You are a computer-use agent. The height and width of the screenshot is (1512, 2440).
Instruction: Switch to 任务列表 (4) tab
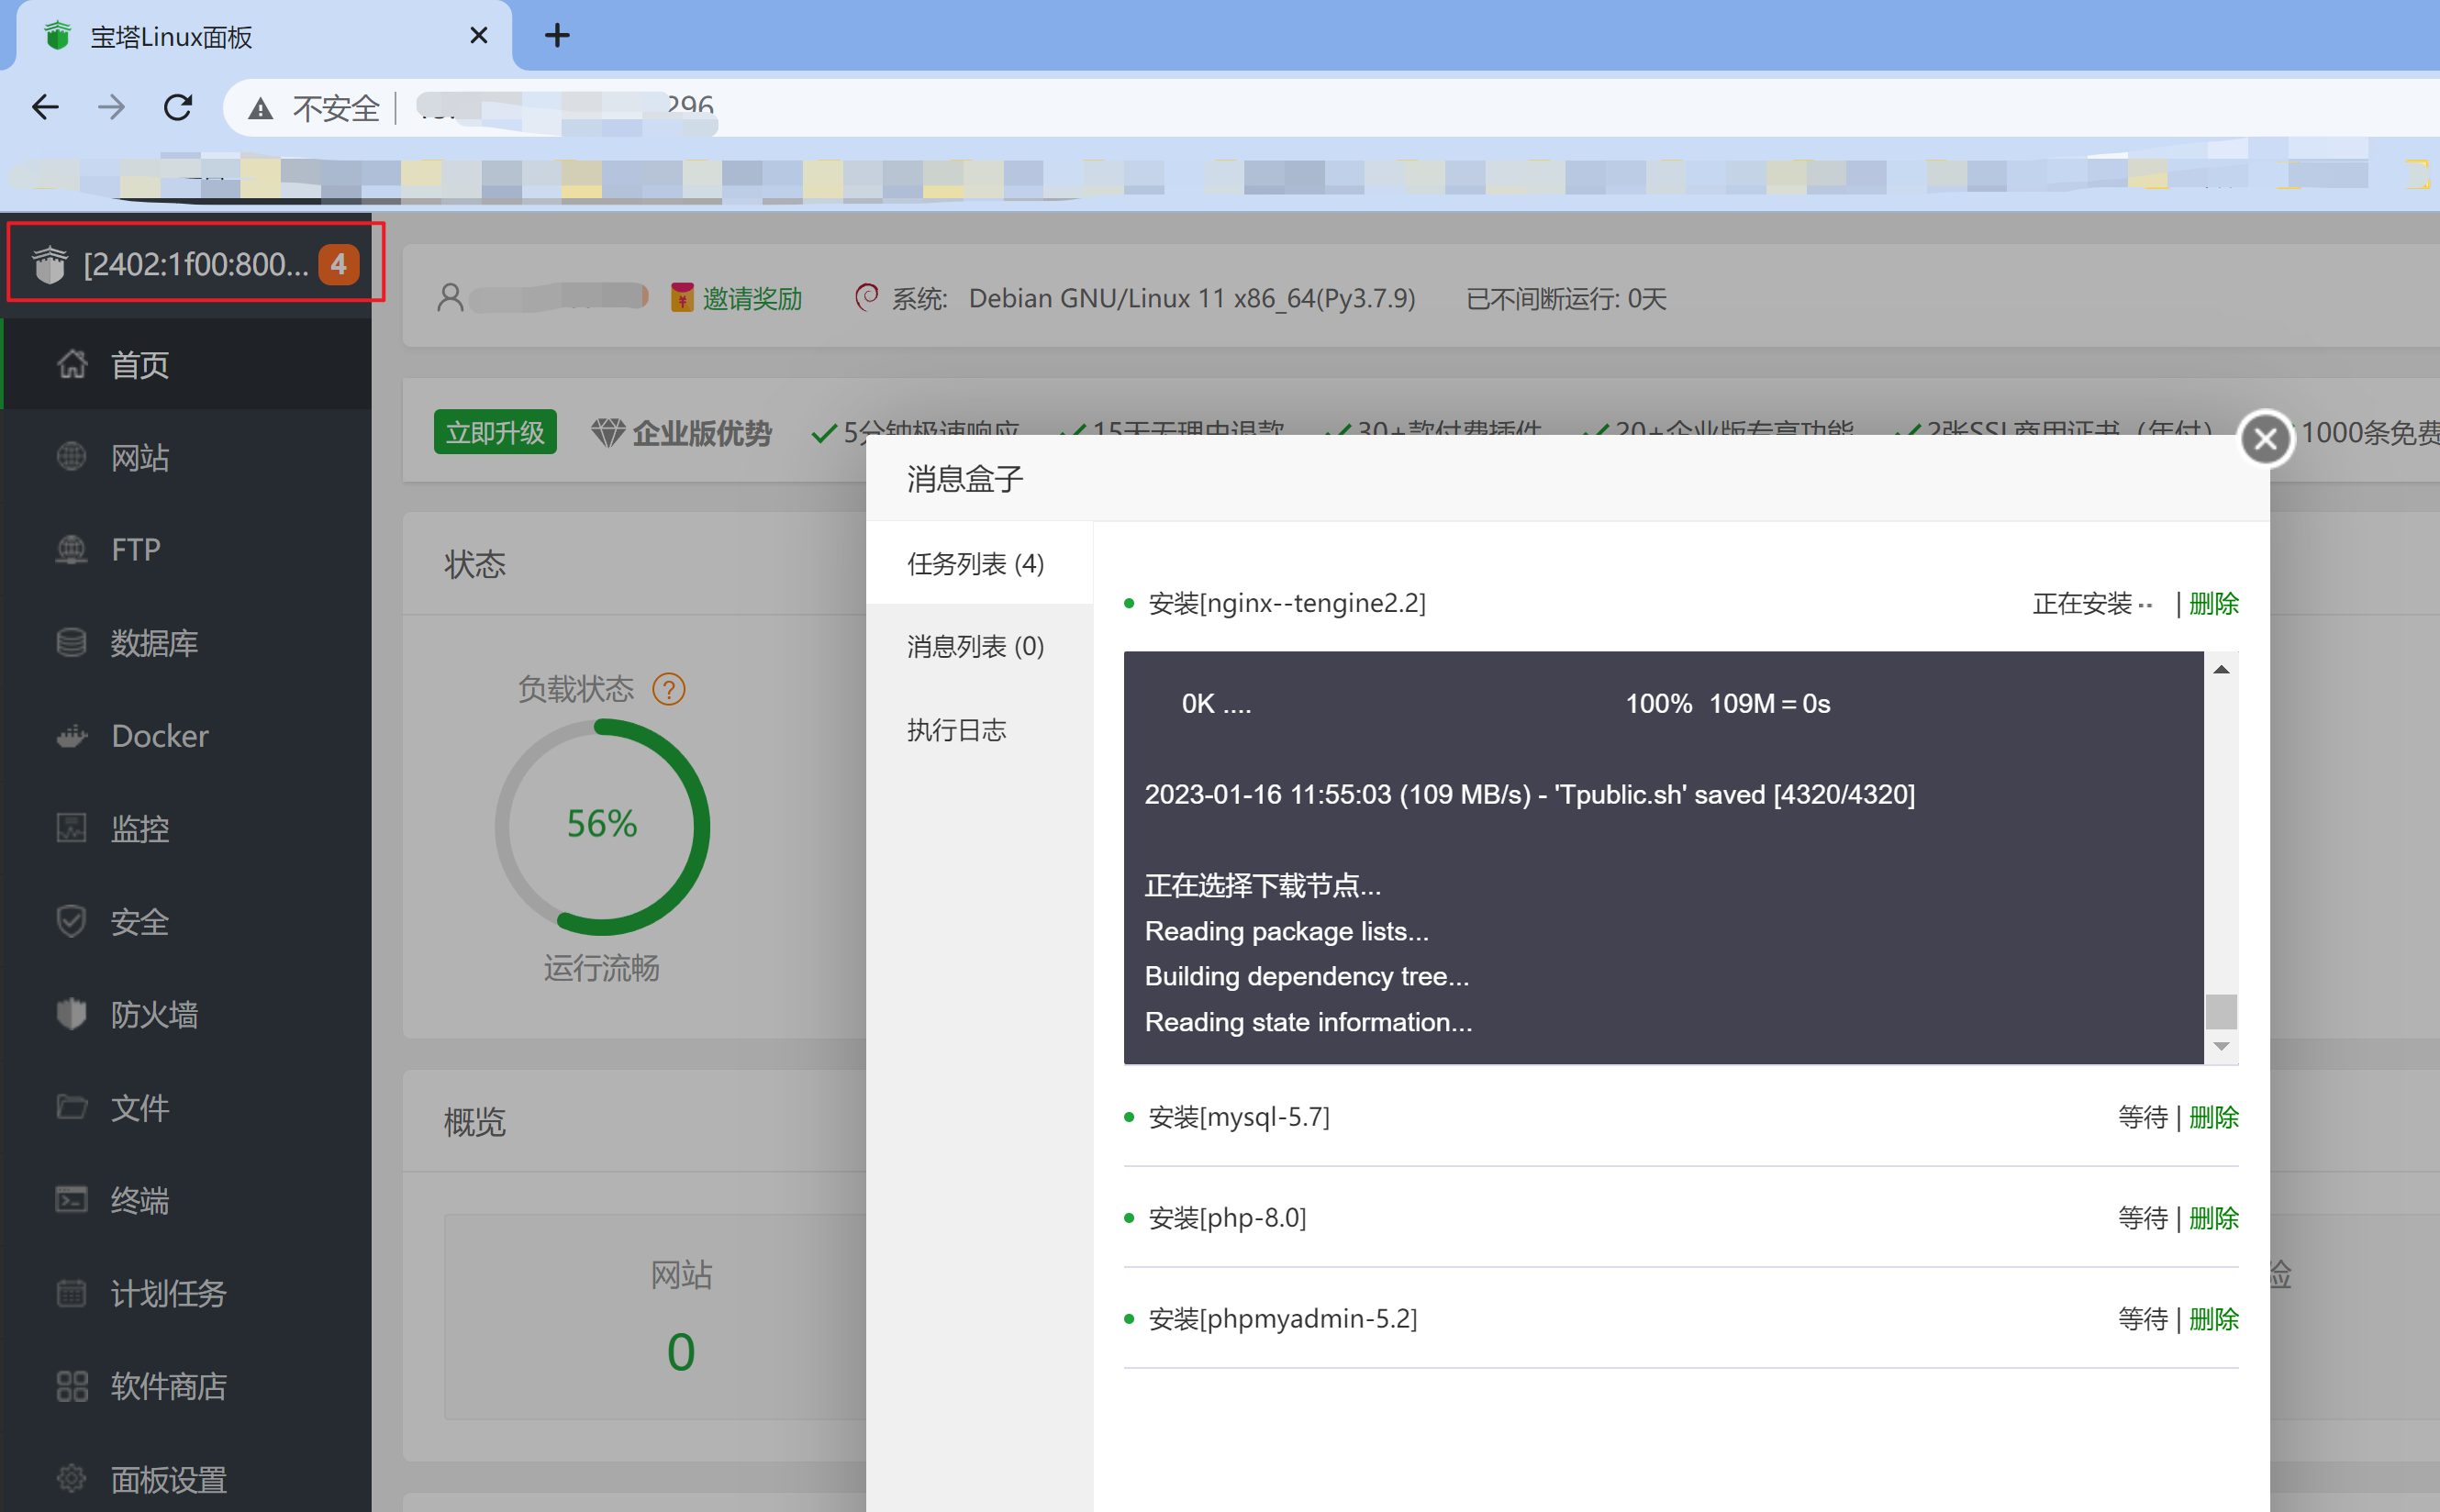coord(978,563)
